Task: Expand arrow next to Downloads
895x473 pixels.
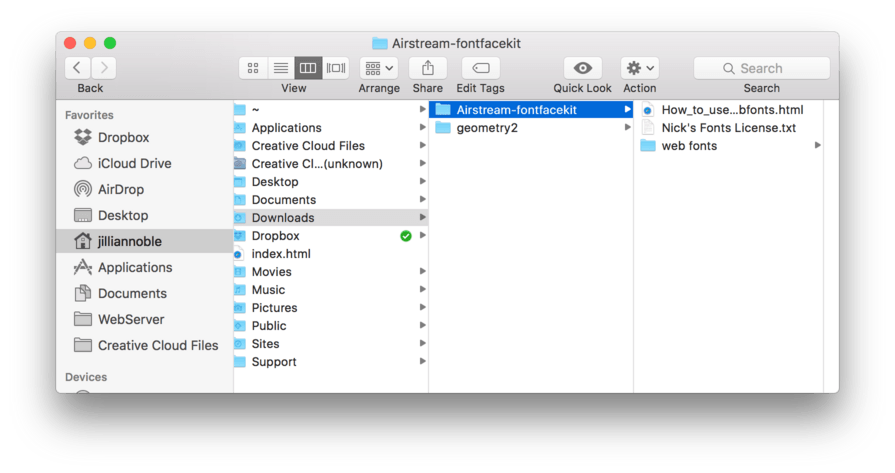Action: point(422,217)
